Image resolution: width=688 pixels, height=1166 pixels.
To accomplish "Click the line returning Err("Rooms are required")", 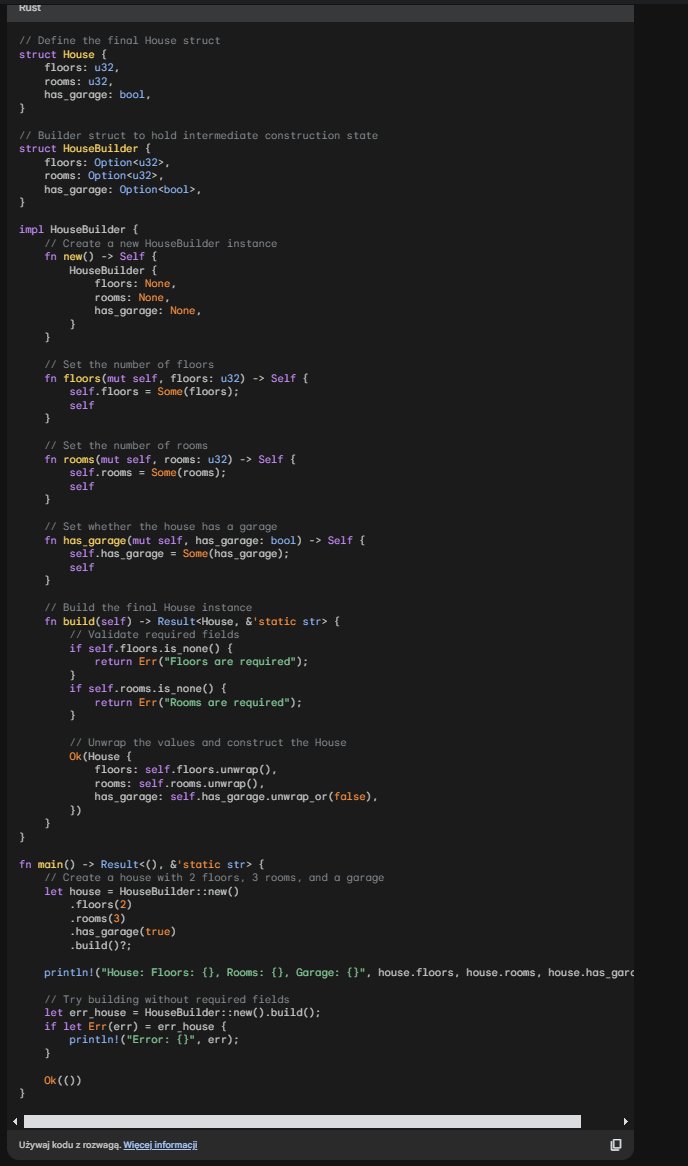I will coord(199,702).
